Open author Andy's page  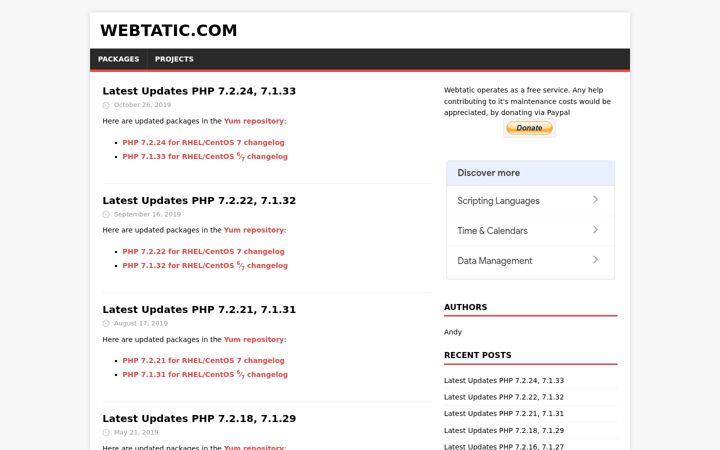[x=453, y=332]
